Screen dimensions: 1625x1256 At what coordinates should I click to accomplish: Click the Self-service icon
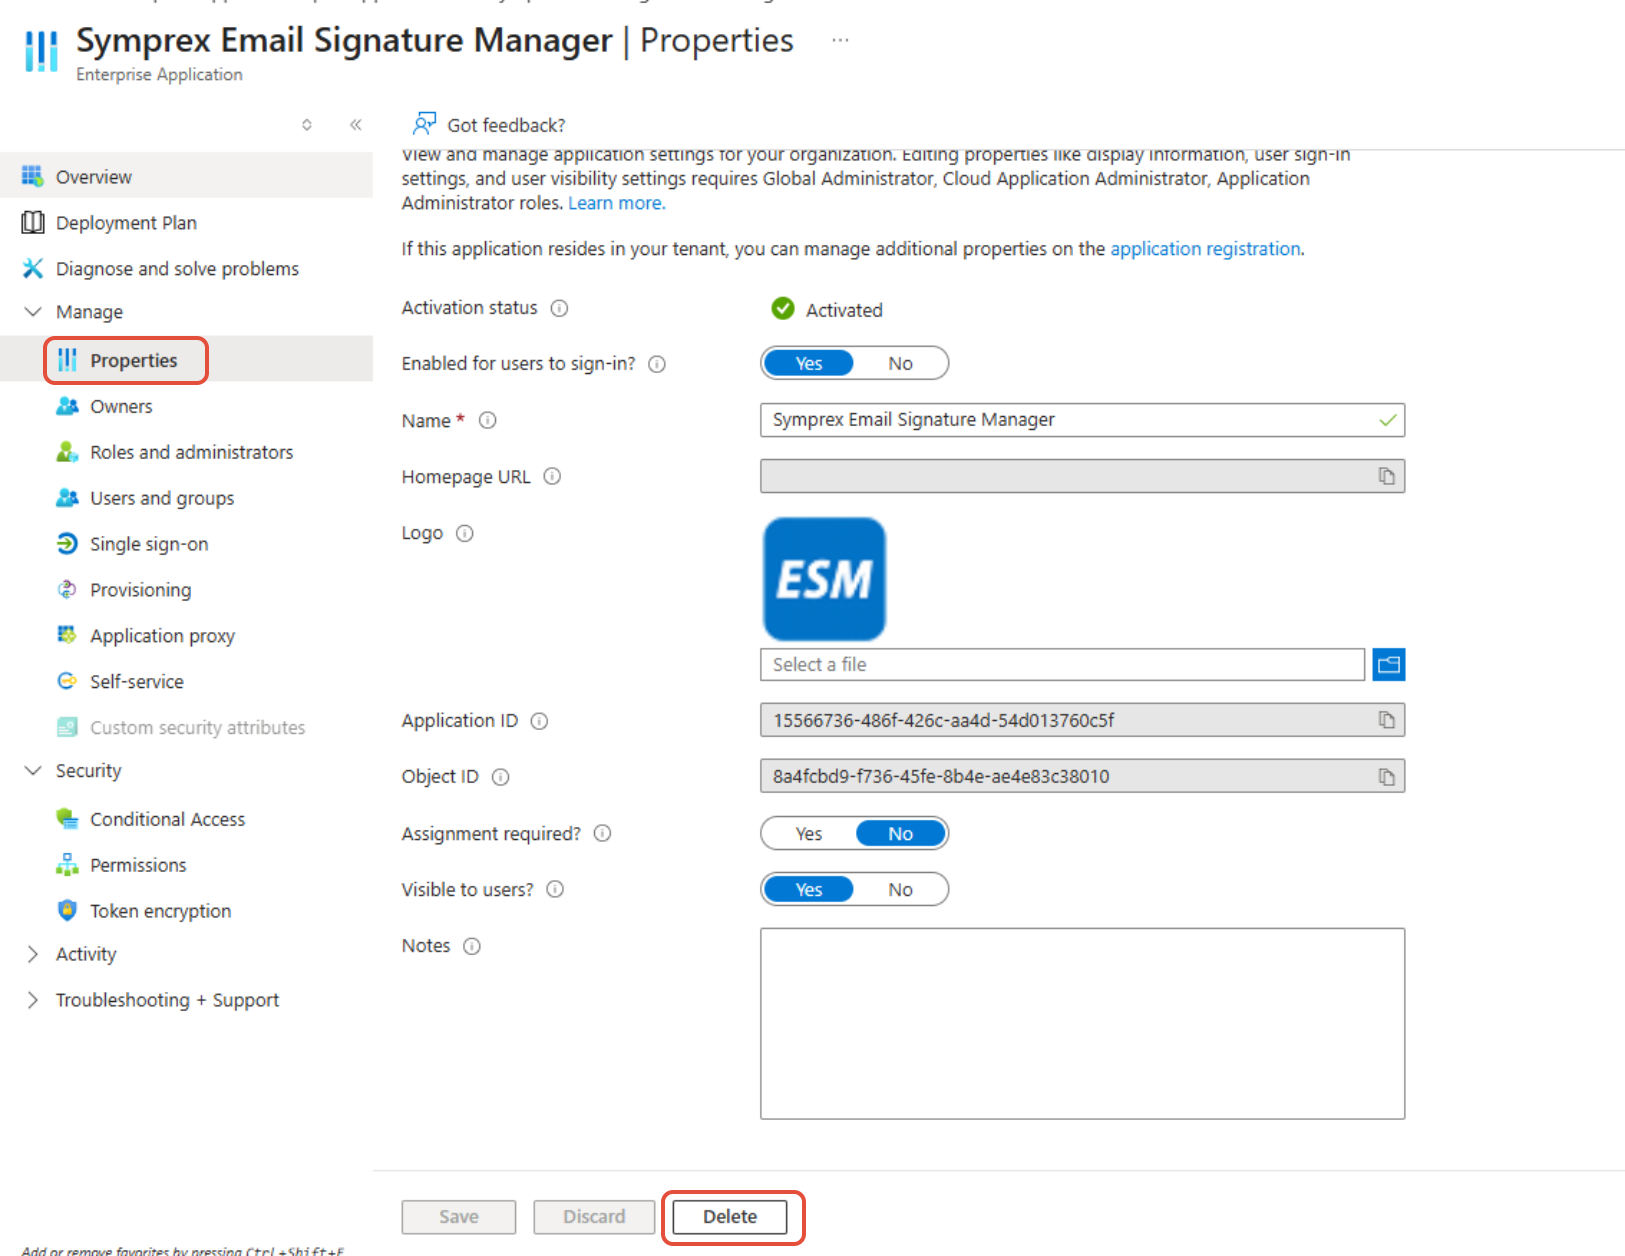pyautogui.click(x=67, y=681)
